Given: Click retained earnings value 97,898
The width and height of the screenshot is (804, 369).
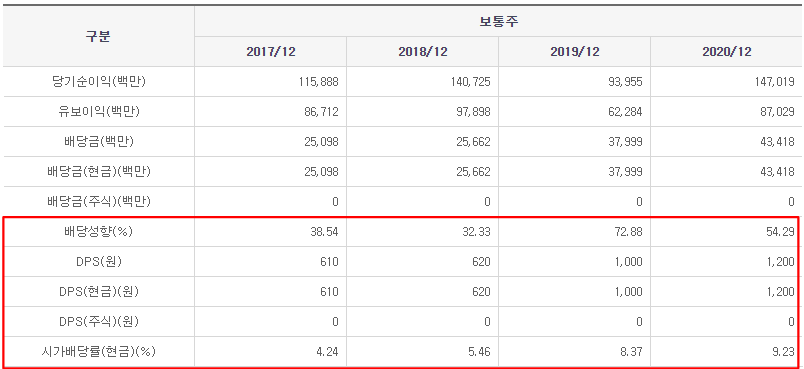Looking at the screenshot, I should pos(473,112).
